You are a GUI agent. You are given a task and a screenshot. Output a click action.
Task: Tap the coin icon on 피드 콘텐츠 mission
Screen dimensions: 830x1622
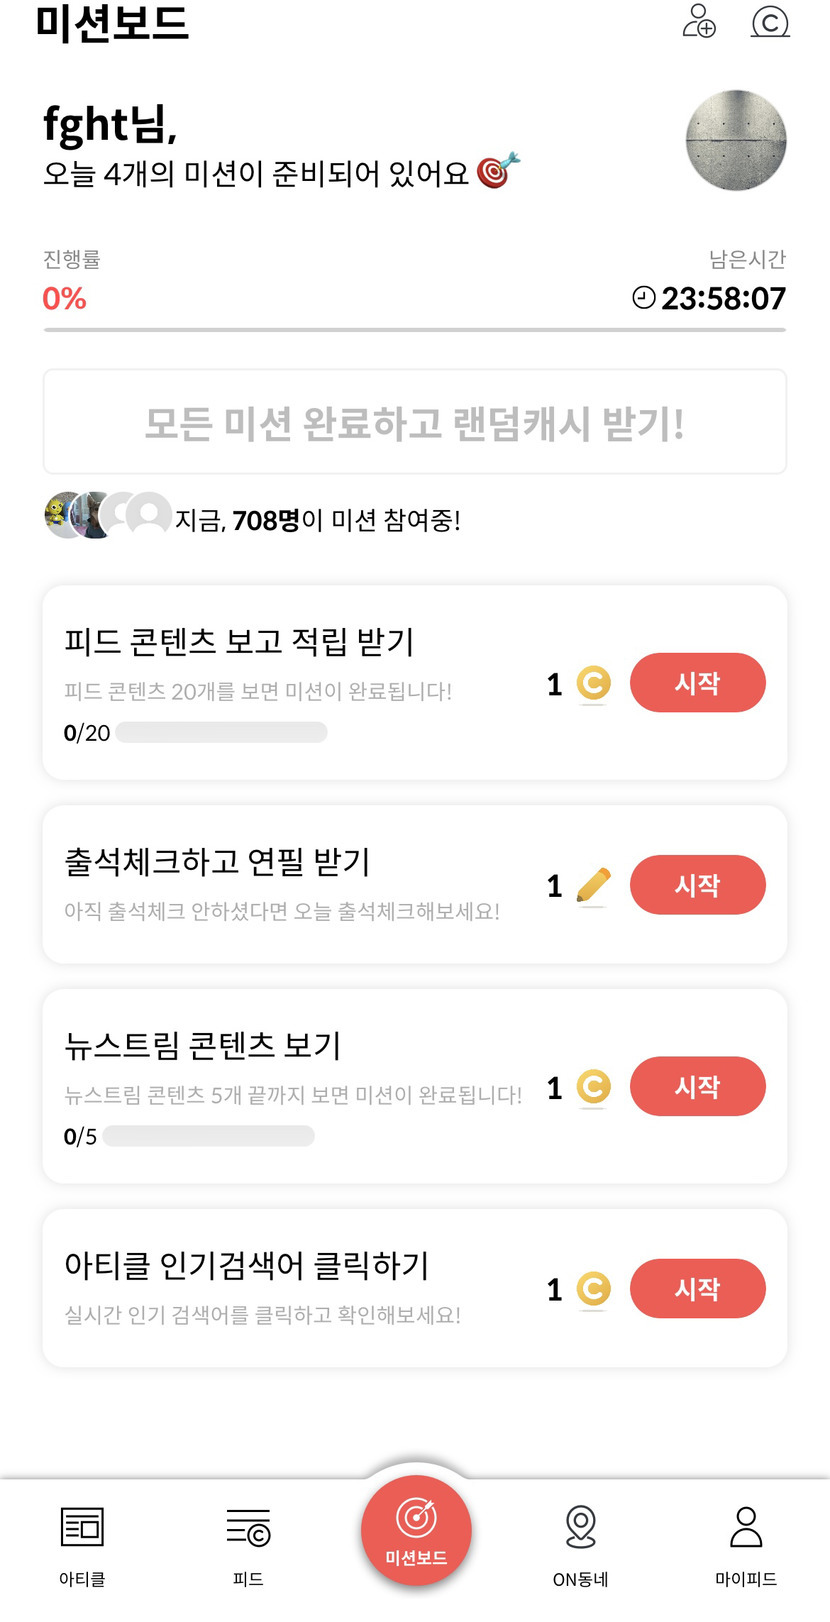pos(594,684)
